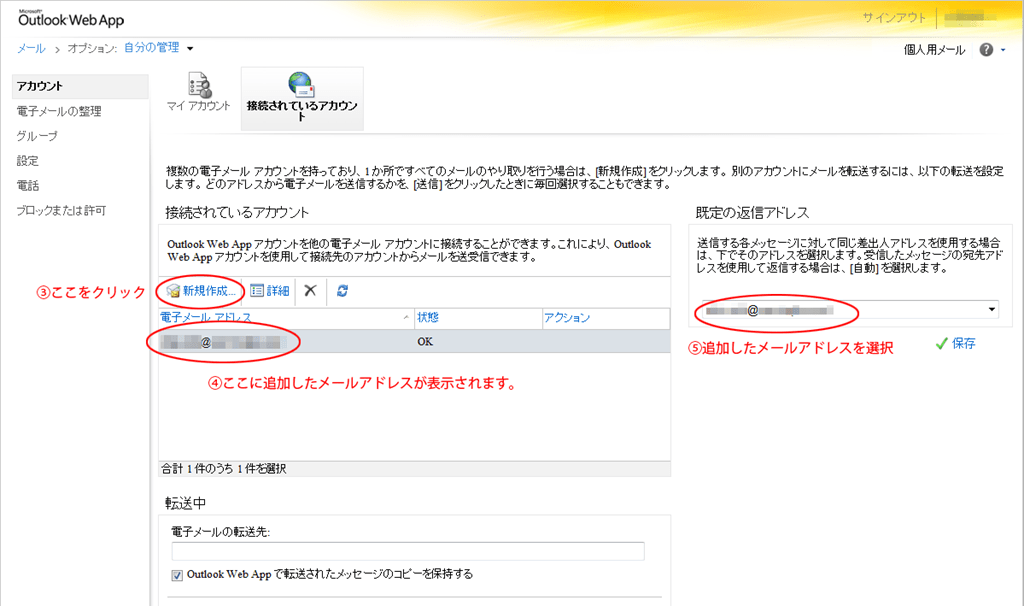
Task: Click the Outlook Web App logo
Action: [71, 19]
